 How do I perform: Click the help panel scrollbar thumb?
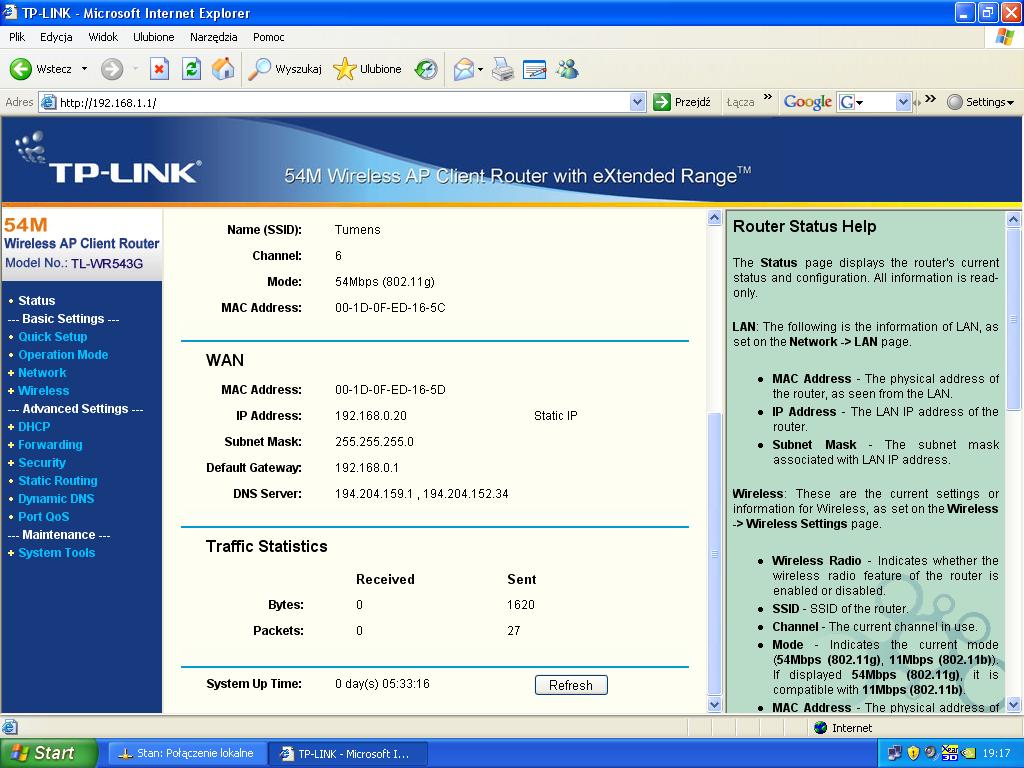pyautogui.click(x=1014, y=319)
